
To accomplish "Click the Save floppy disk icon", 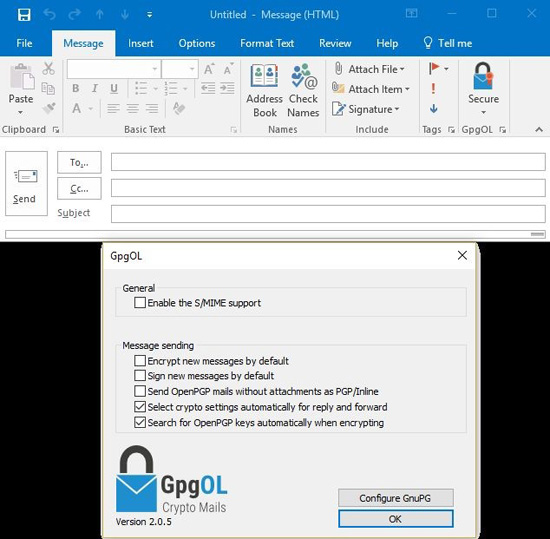I will [x=24, y=15].
